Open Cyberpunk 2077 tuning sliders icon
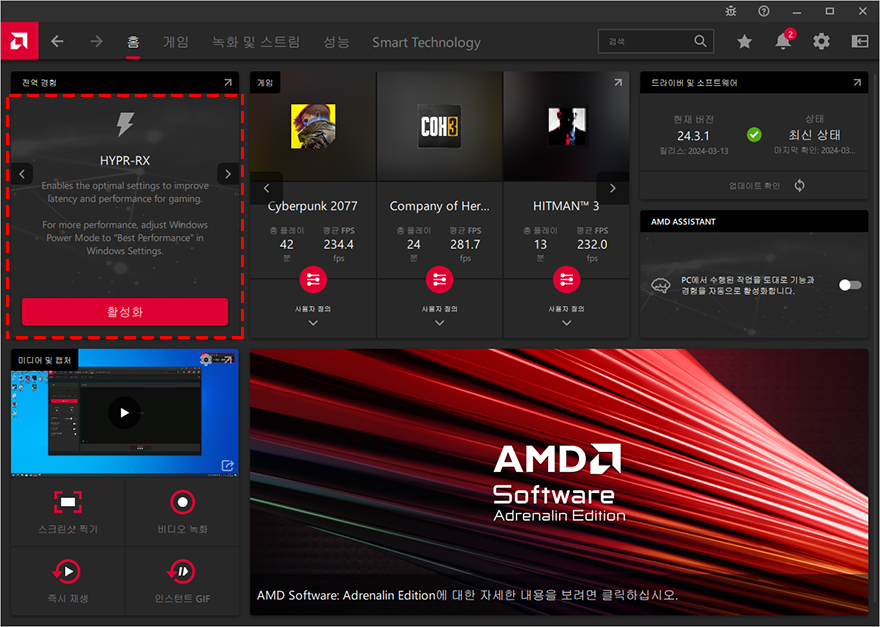 (313, 279)
